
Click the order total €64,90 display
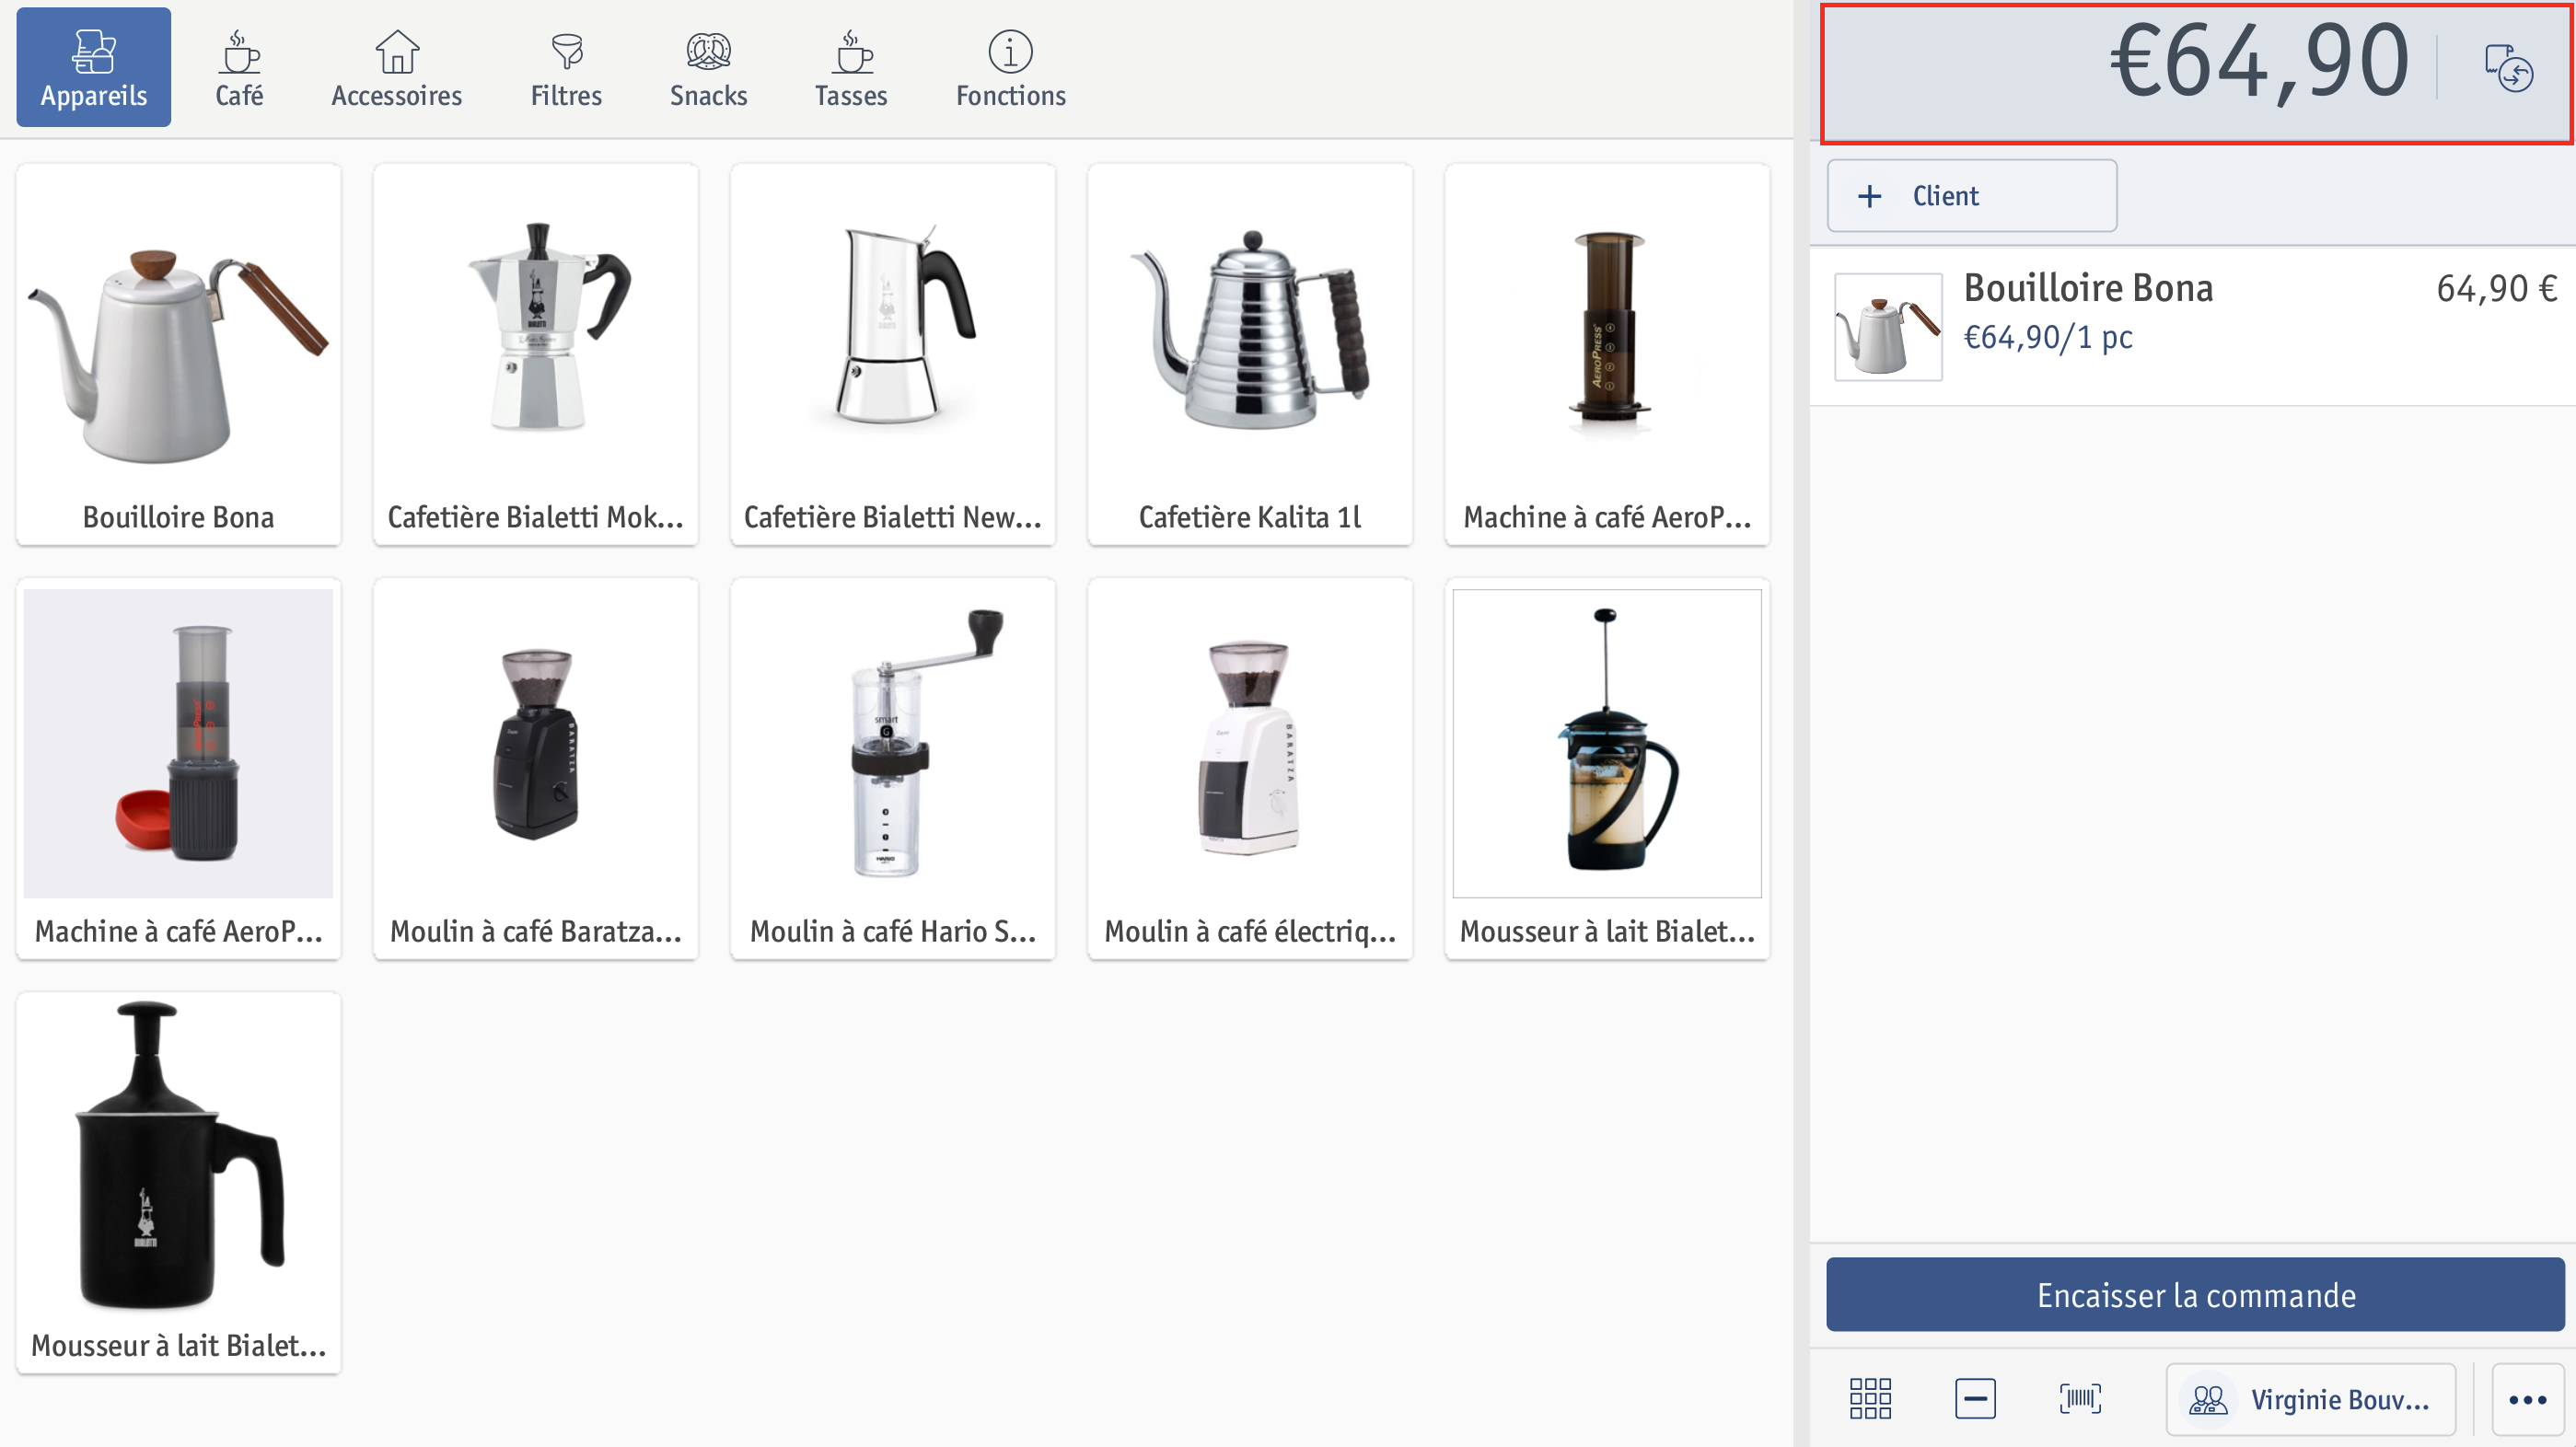[x=2259, y=63]
